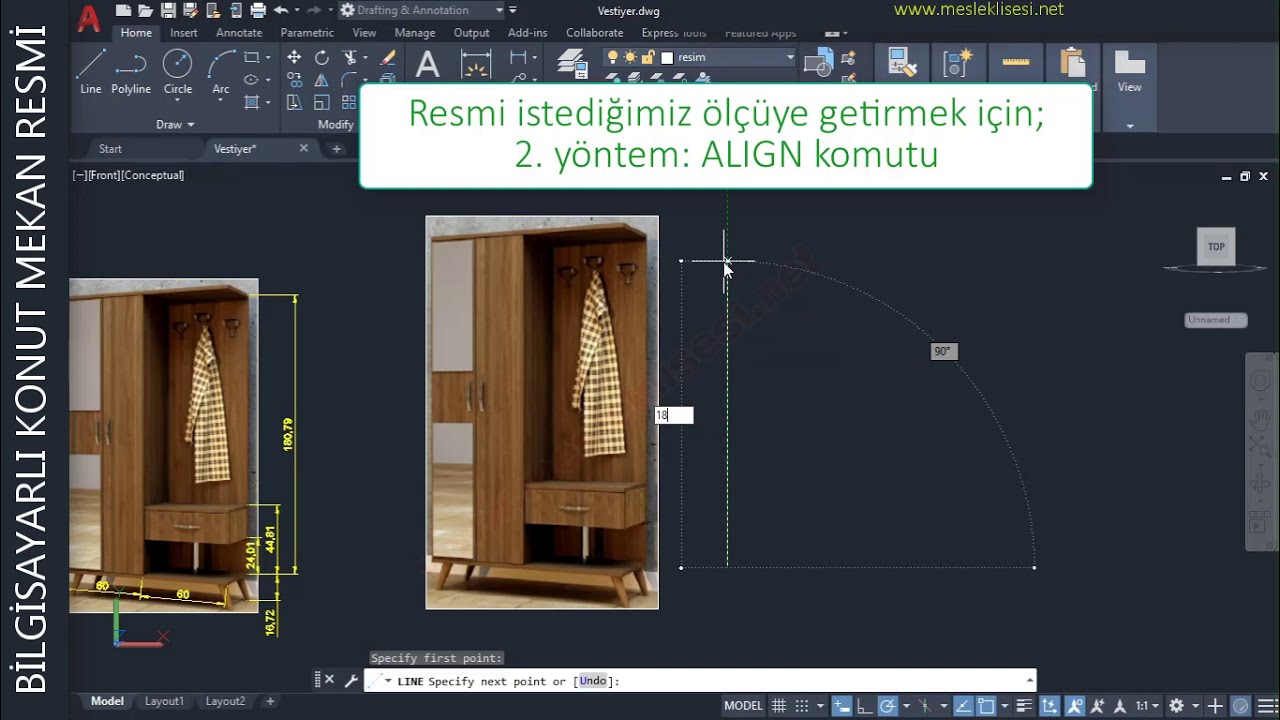Screen dimensions: 1280x720
Task: Select the Text tool (large A)
Action: tap(427, 65)
